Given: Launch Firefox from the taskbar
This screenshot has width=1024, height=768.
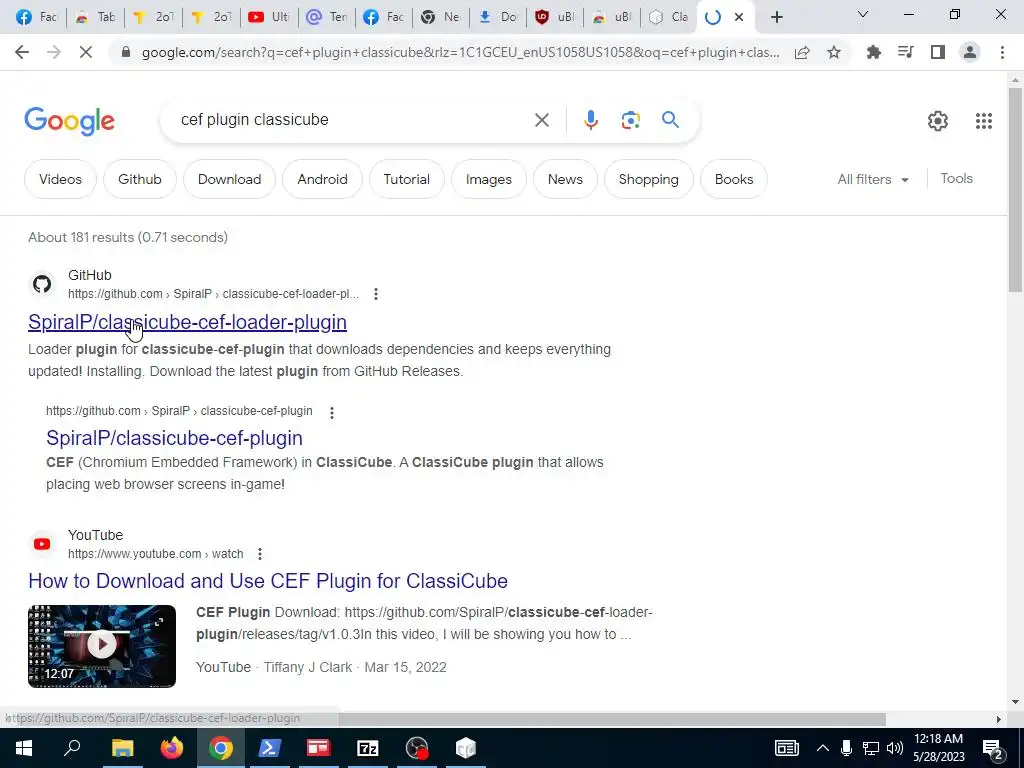Looking at the screenshot, I should click(172, 748).
